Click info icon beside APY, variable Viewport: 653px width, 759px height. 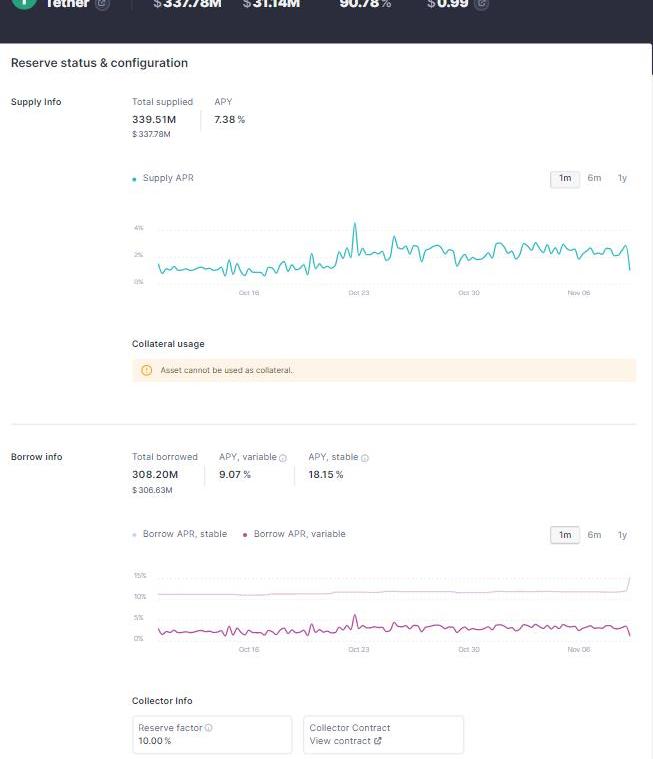click(283, 458)
